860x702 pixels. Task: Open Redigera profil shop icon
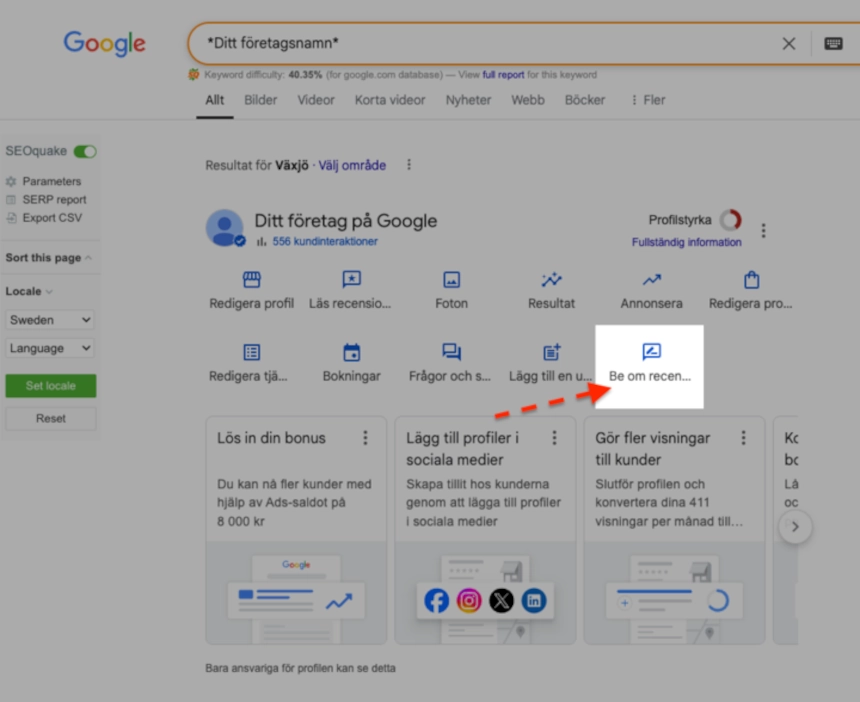coord(252,280)
